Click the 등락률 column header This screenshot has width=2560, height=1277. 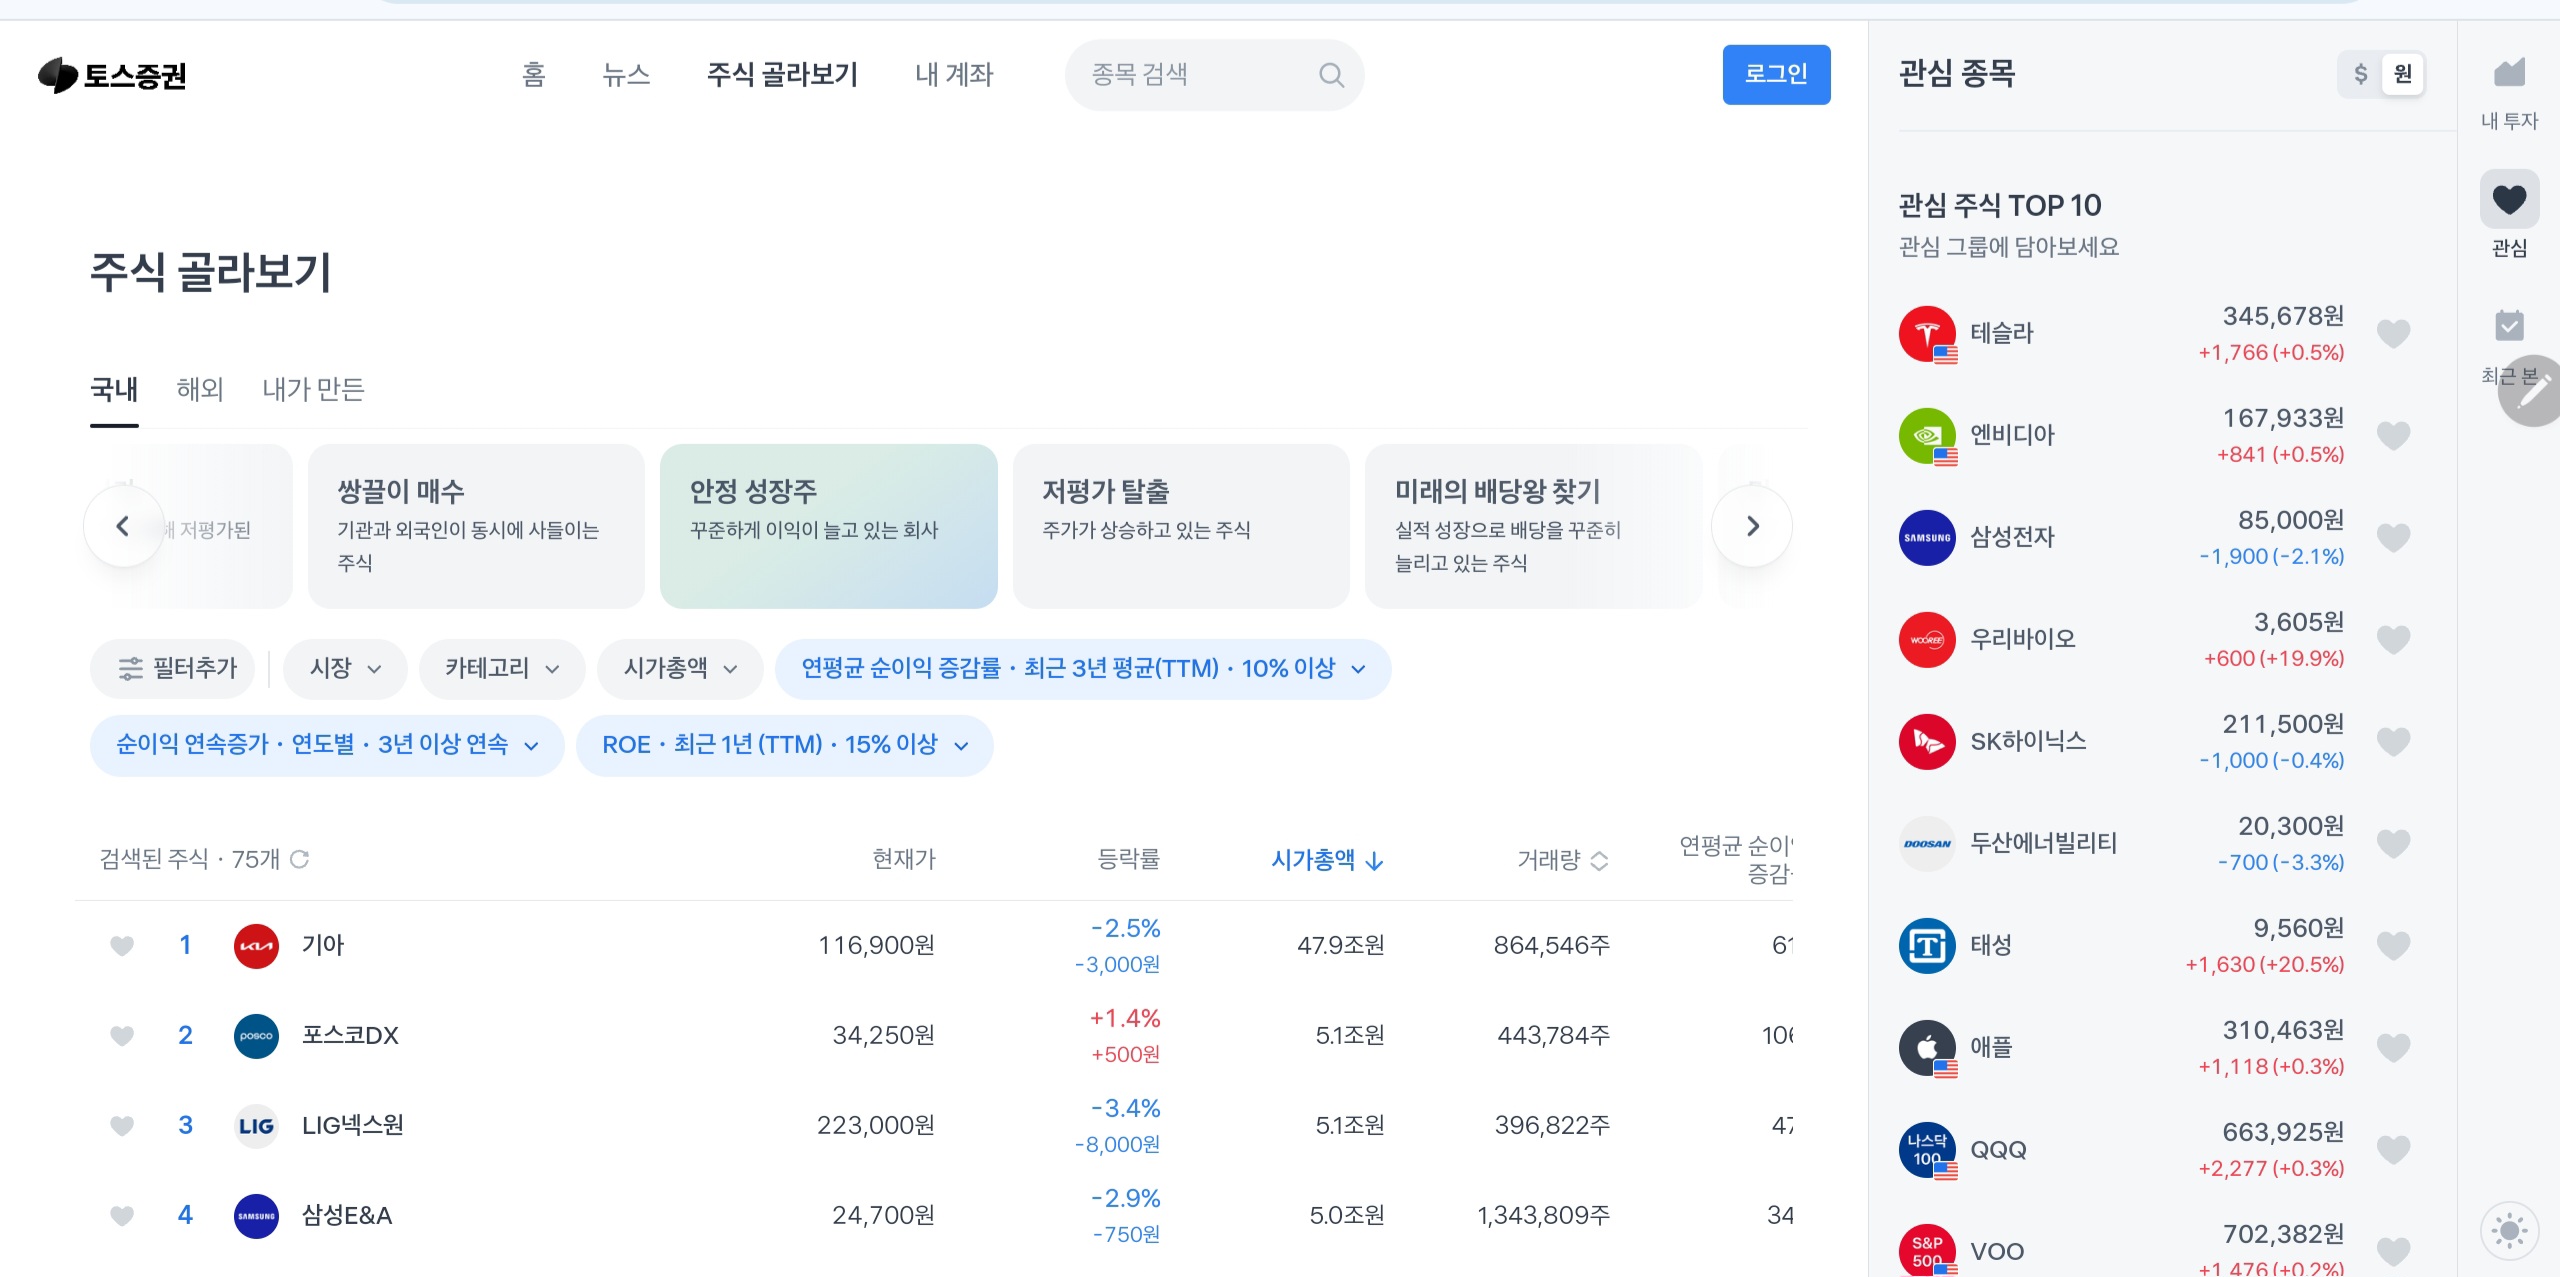1129,859
